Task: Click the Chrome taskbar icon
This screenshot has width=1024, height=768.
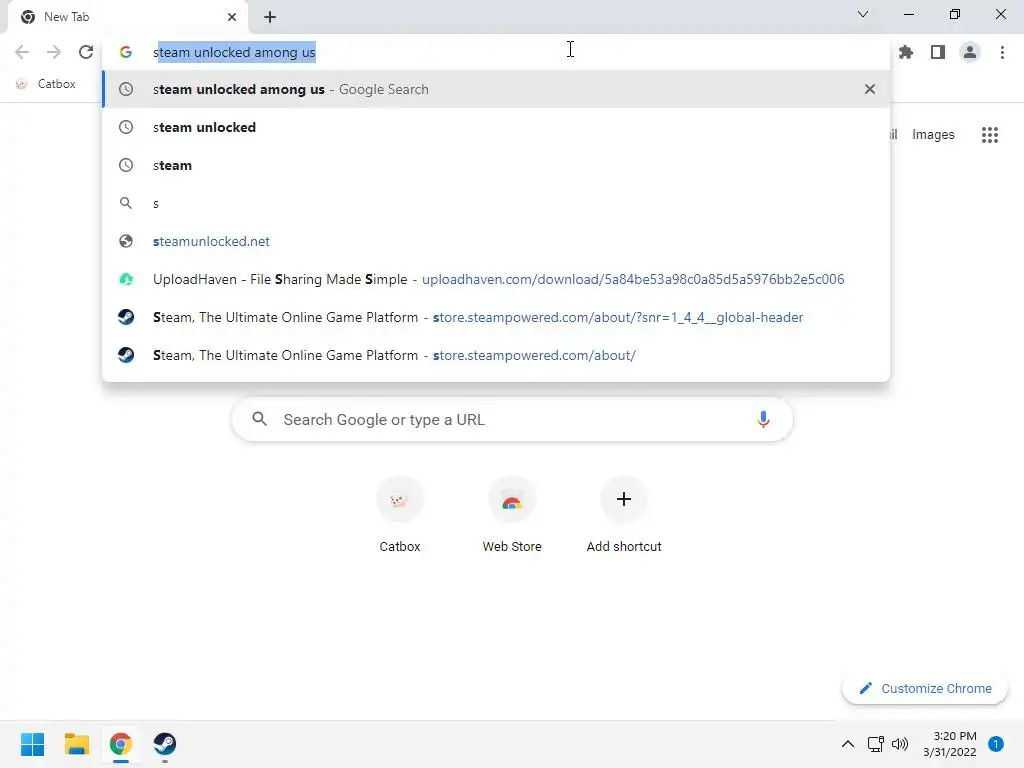Action: pyautogui.click(x=120, y=744)
